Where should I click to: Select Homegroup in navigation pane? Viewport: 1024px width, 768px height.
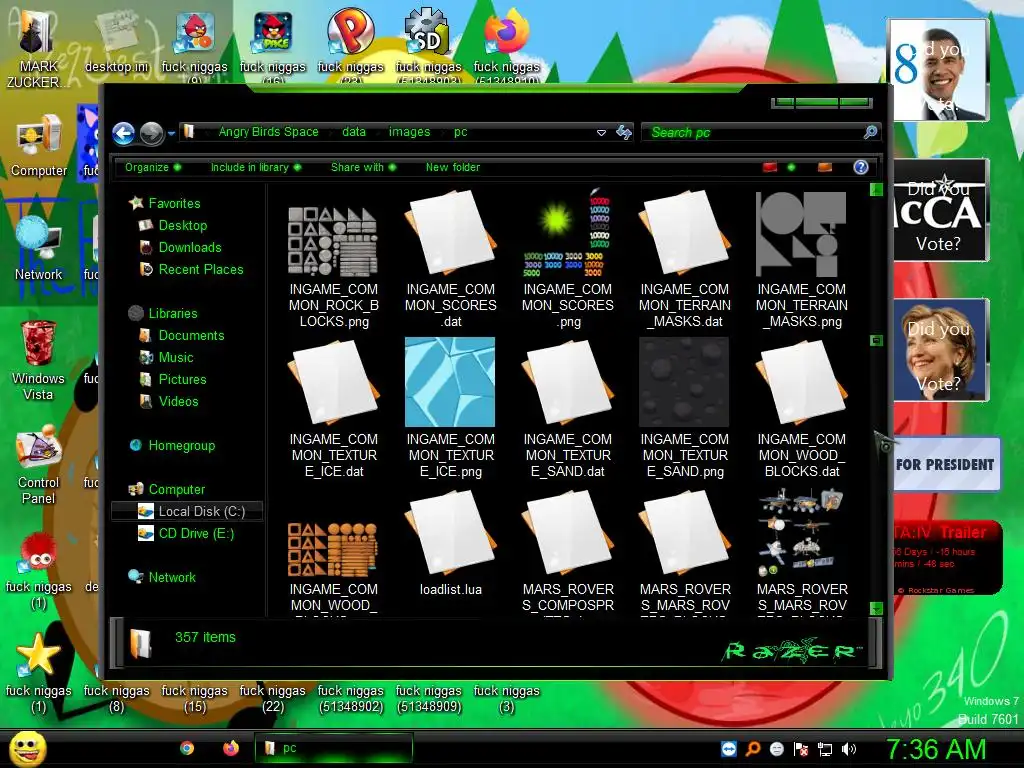[181, 445]
